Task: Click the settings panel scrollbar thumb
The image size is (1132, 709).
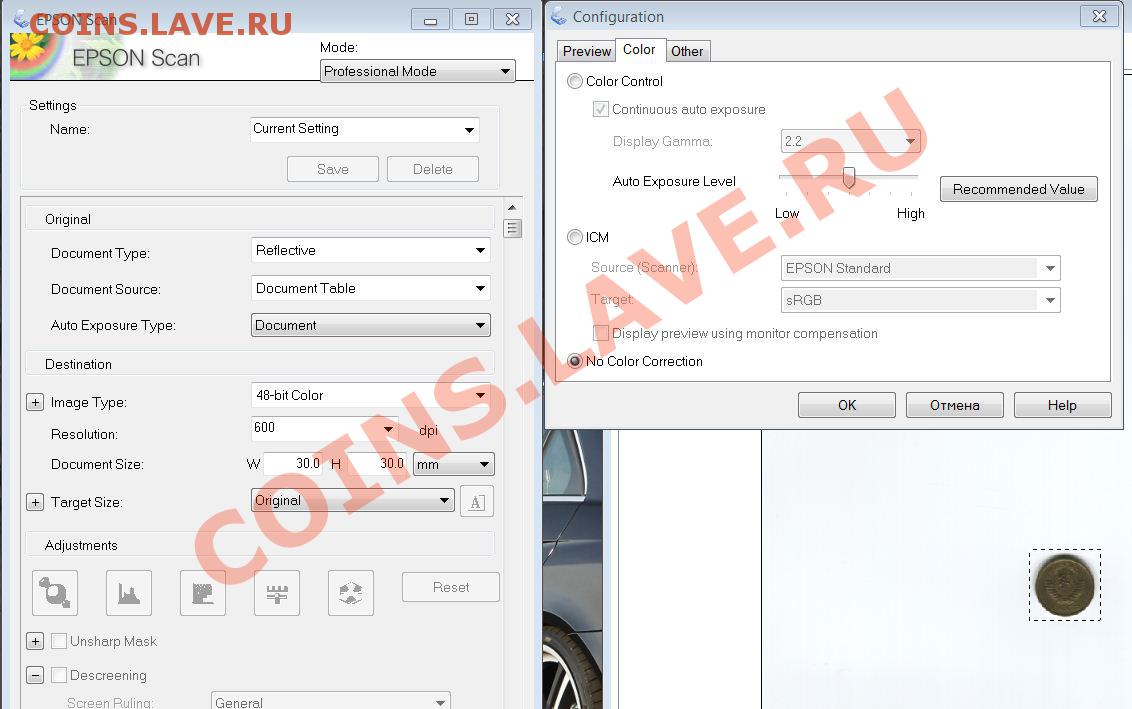Action: 513,228
